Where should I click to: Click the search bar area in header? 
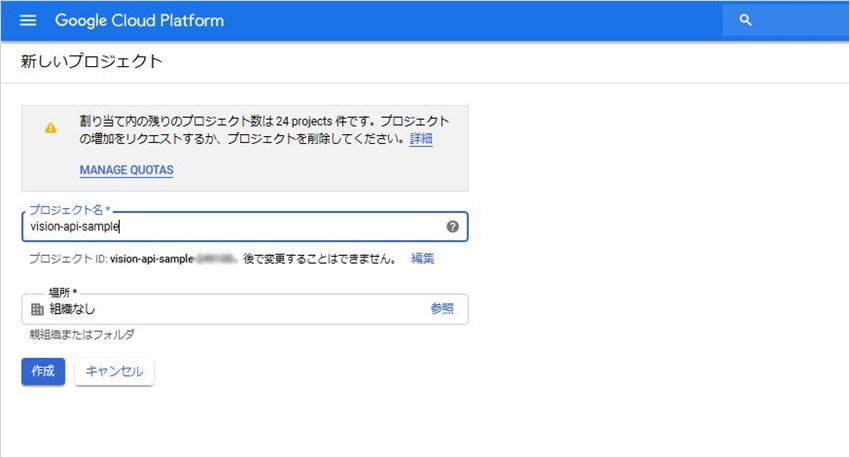[785, 20]
